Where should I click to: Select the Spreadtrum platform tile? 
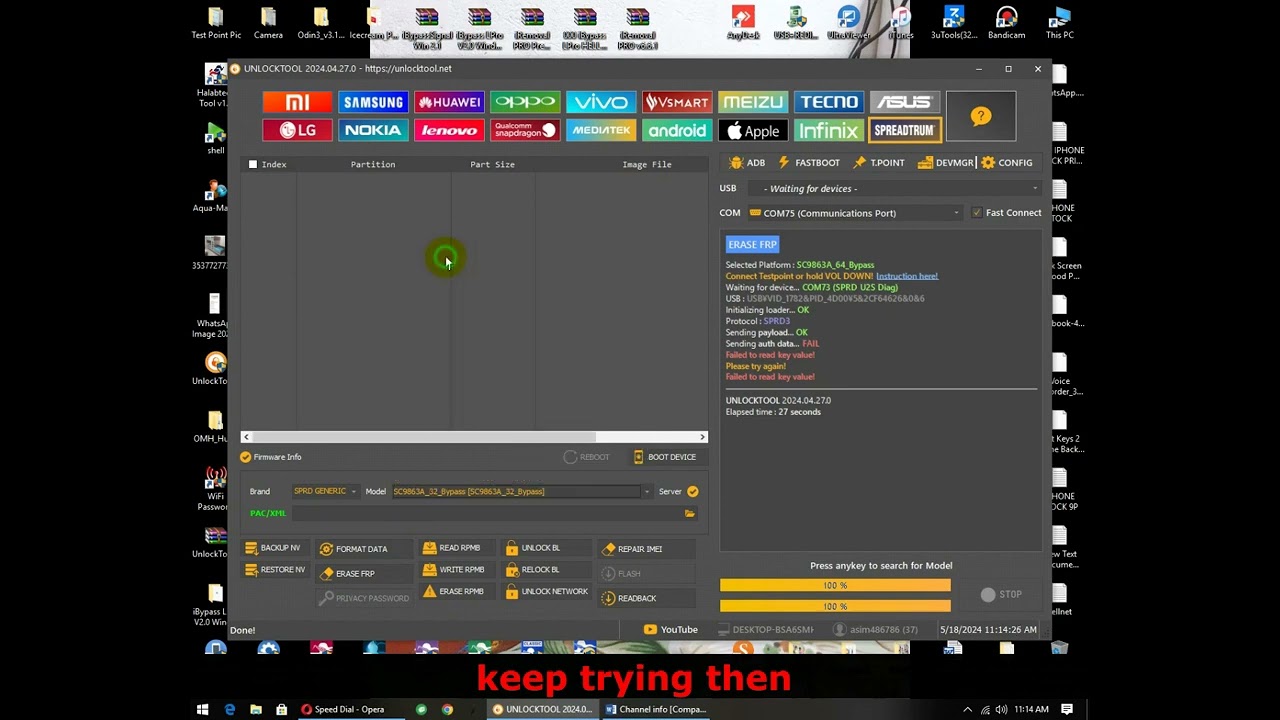tap(905, 130)
